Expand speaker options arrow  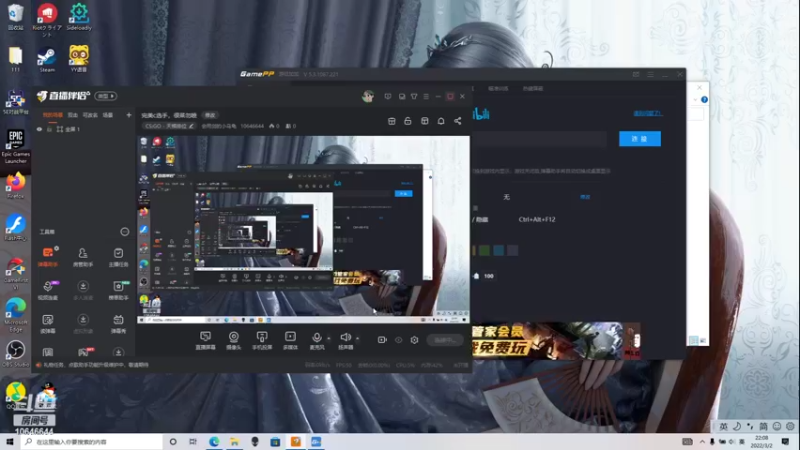coord(357,338)
